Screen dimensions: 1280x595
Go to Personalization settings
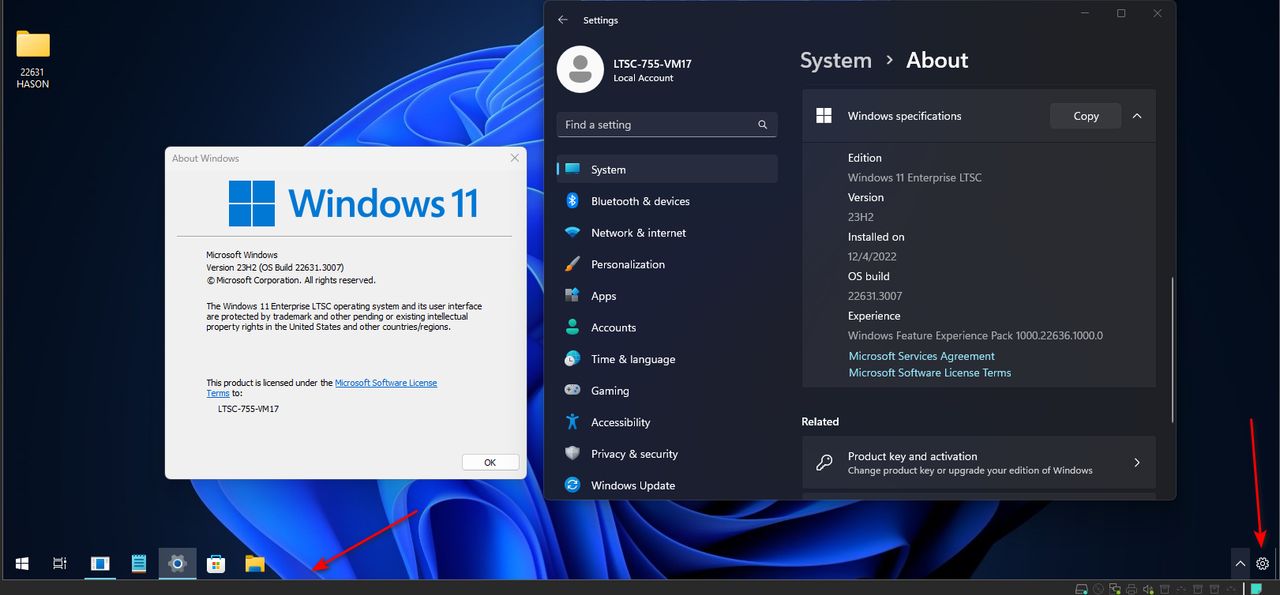[667, 264]
